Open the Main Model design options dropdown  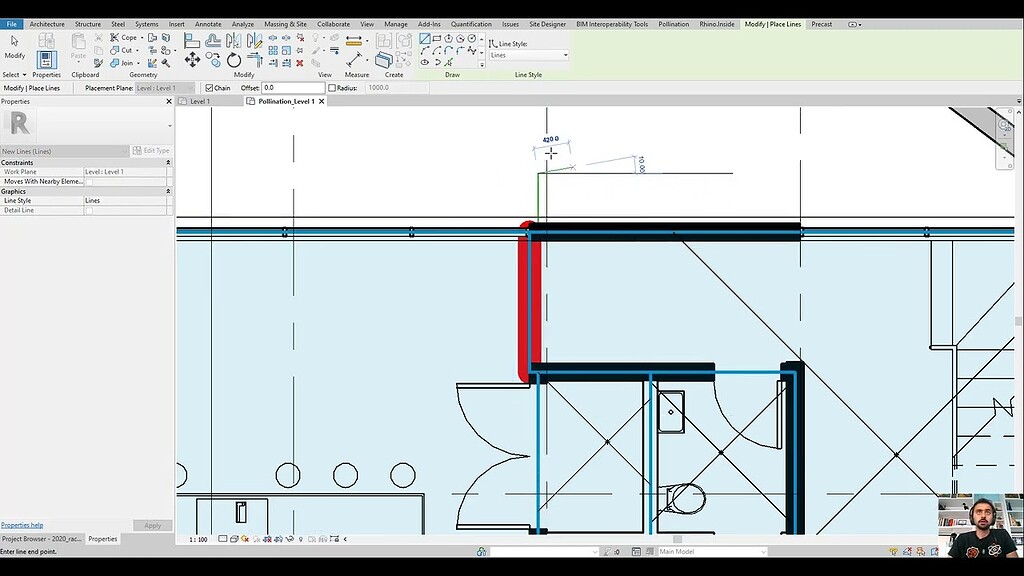pyautogui.click(x=710, y=550)
